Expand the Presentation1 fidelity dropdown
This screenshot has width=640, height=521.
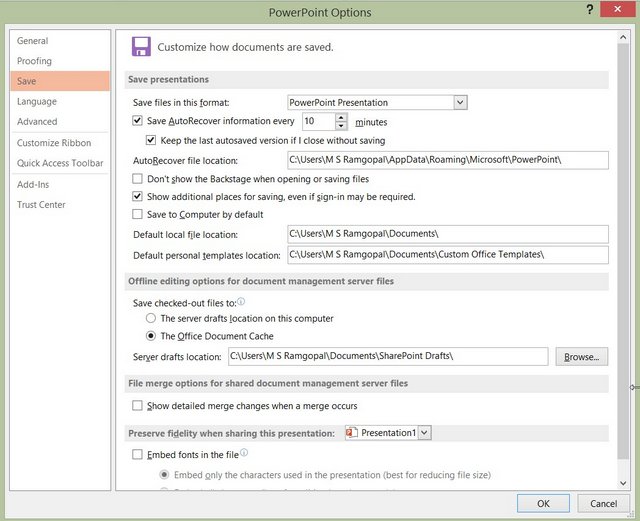pos(425,433)
